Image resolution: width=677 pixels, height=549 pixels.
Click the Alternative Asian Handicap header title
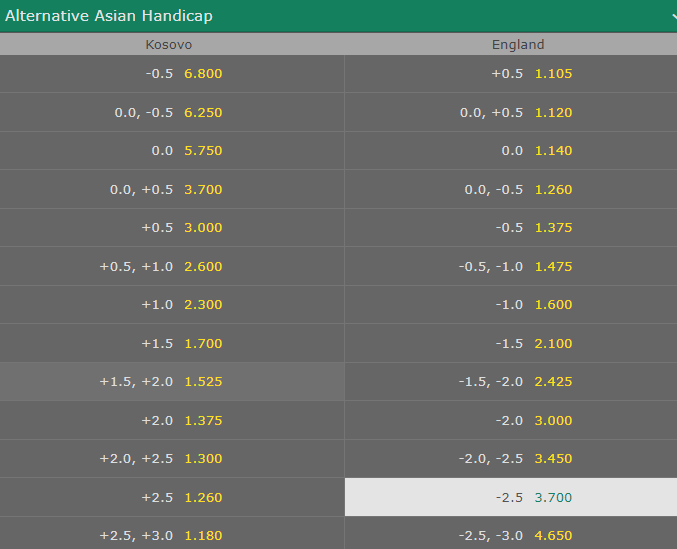point(109,16)
